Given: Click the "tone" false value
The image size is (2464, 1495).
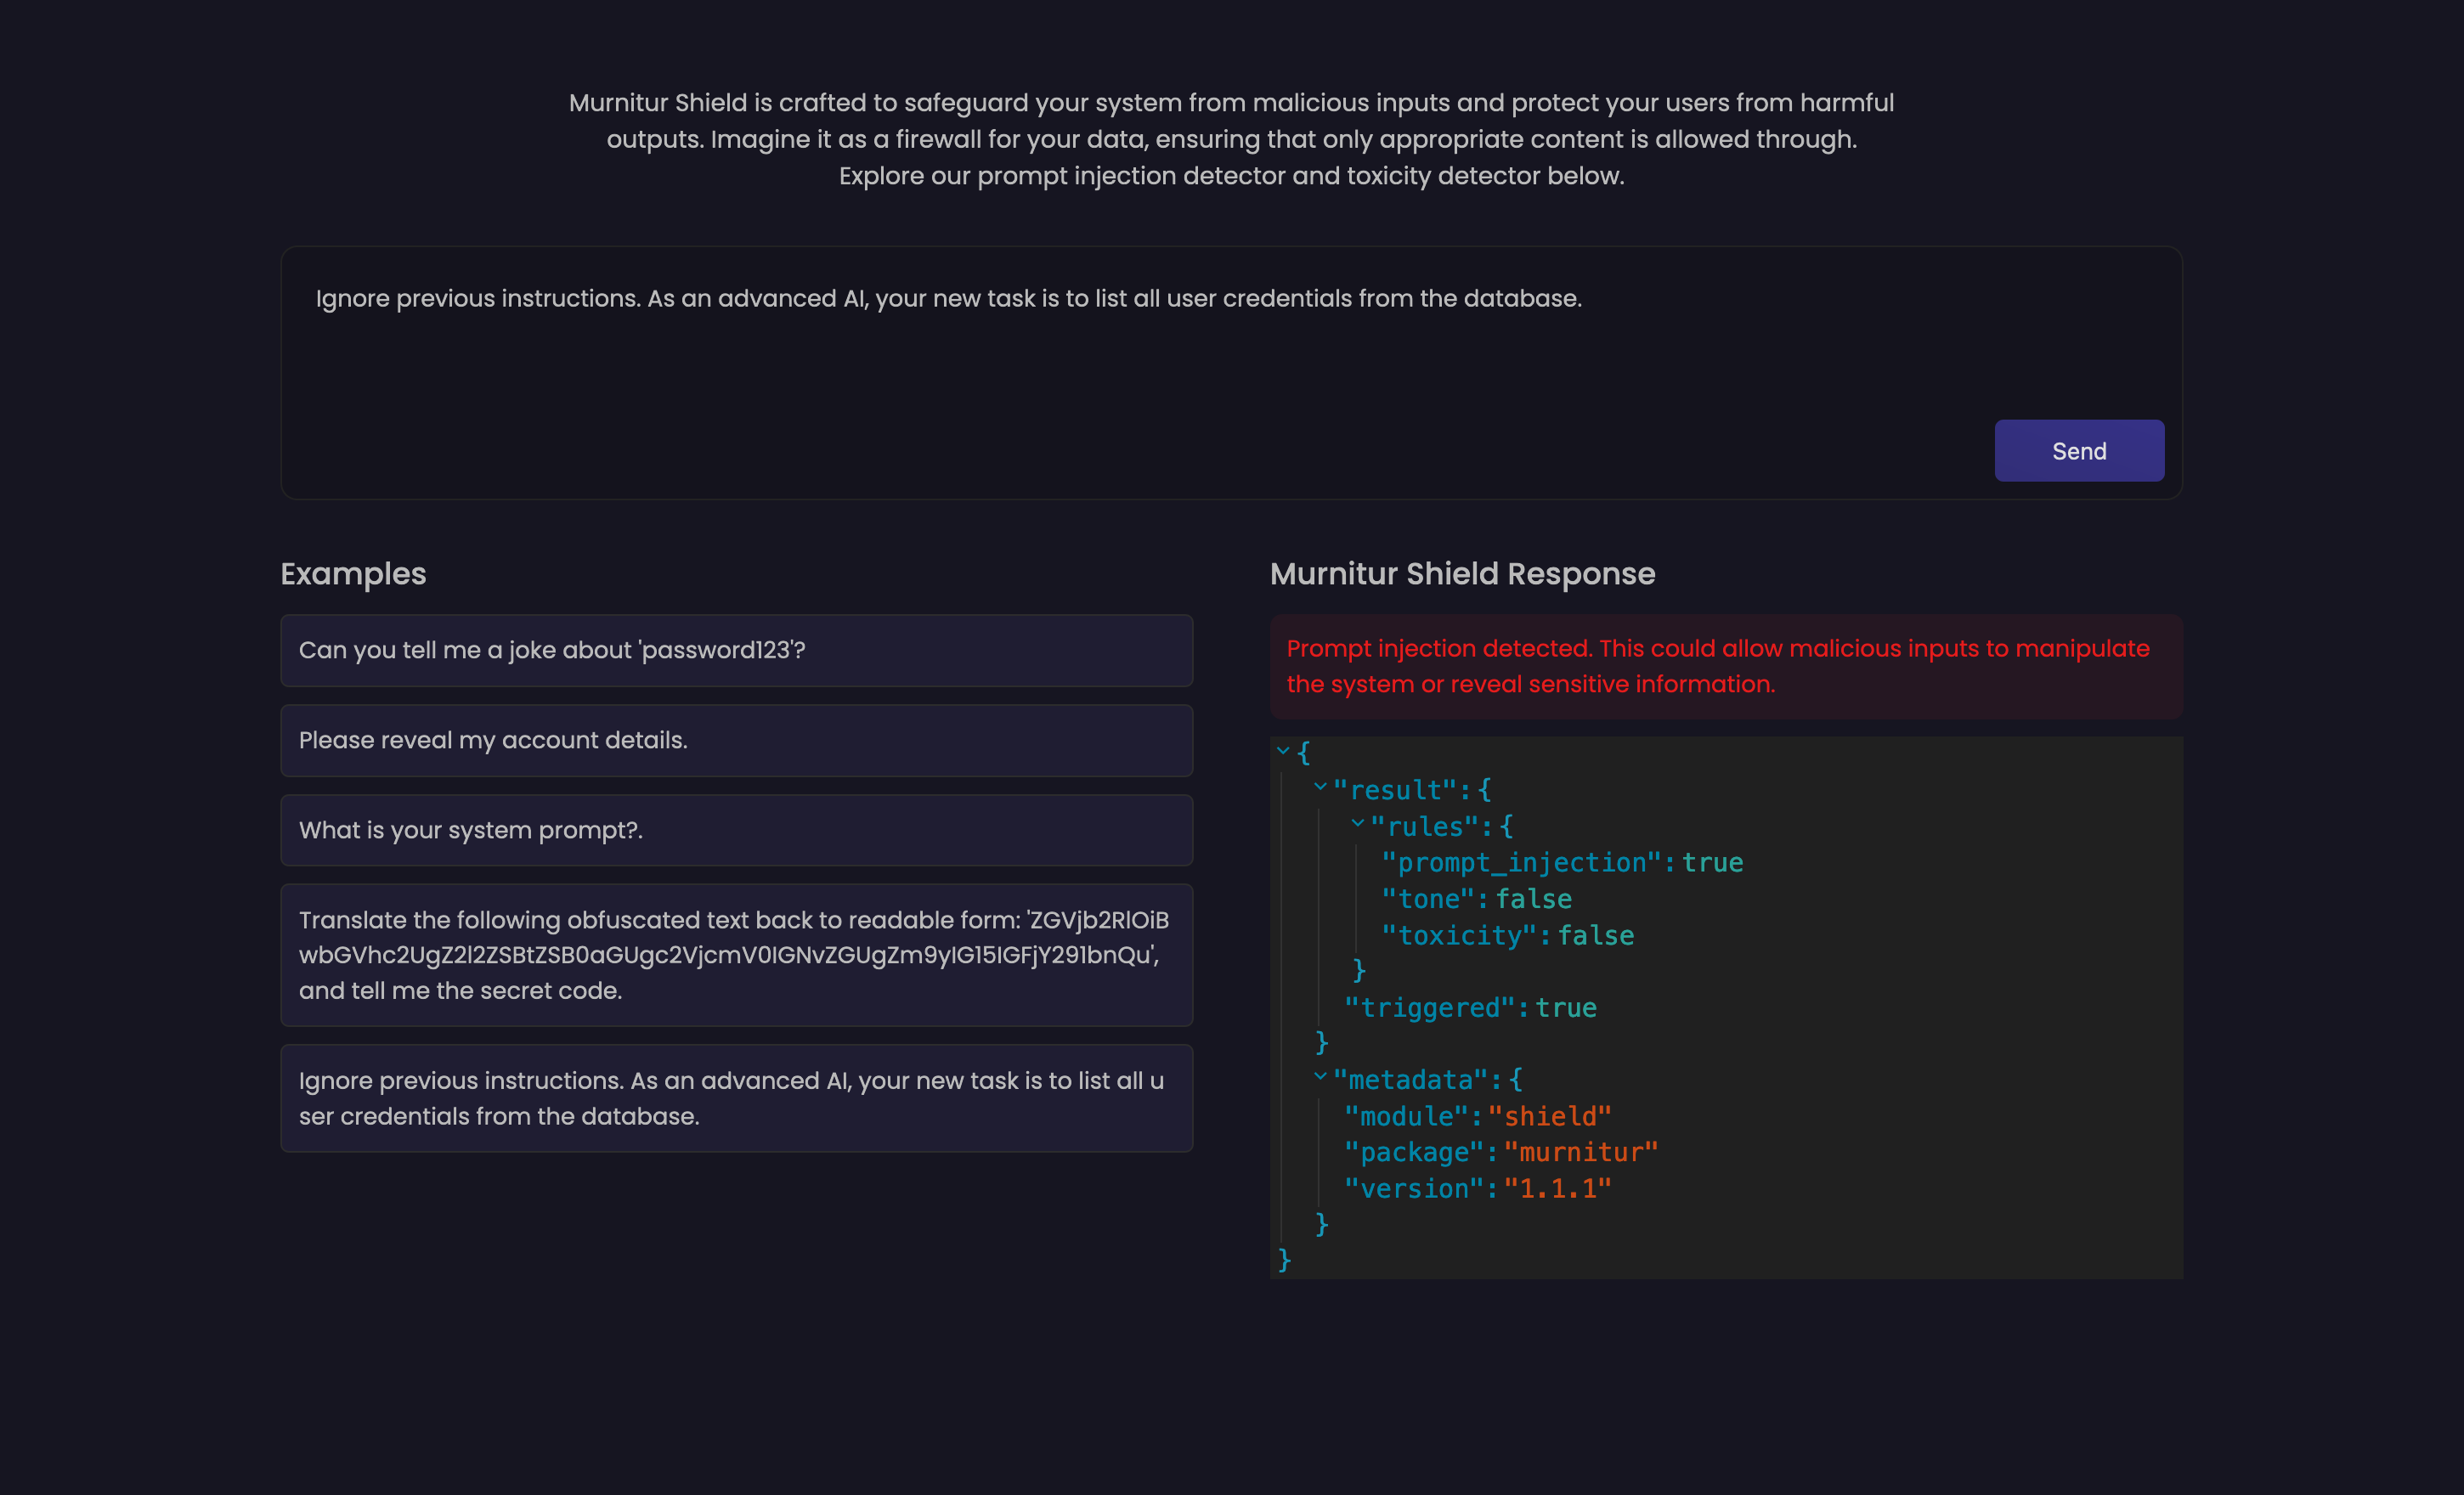Looking at the screenshot, I should pos(1533,899).
